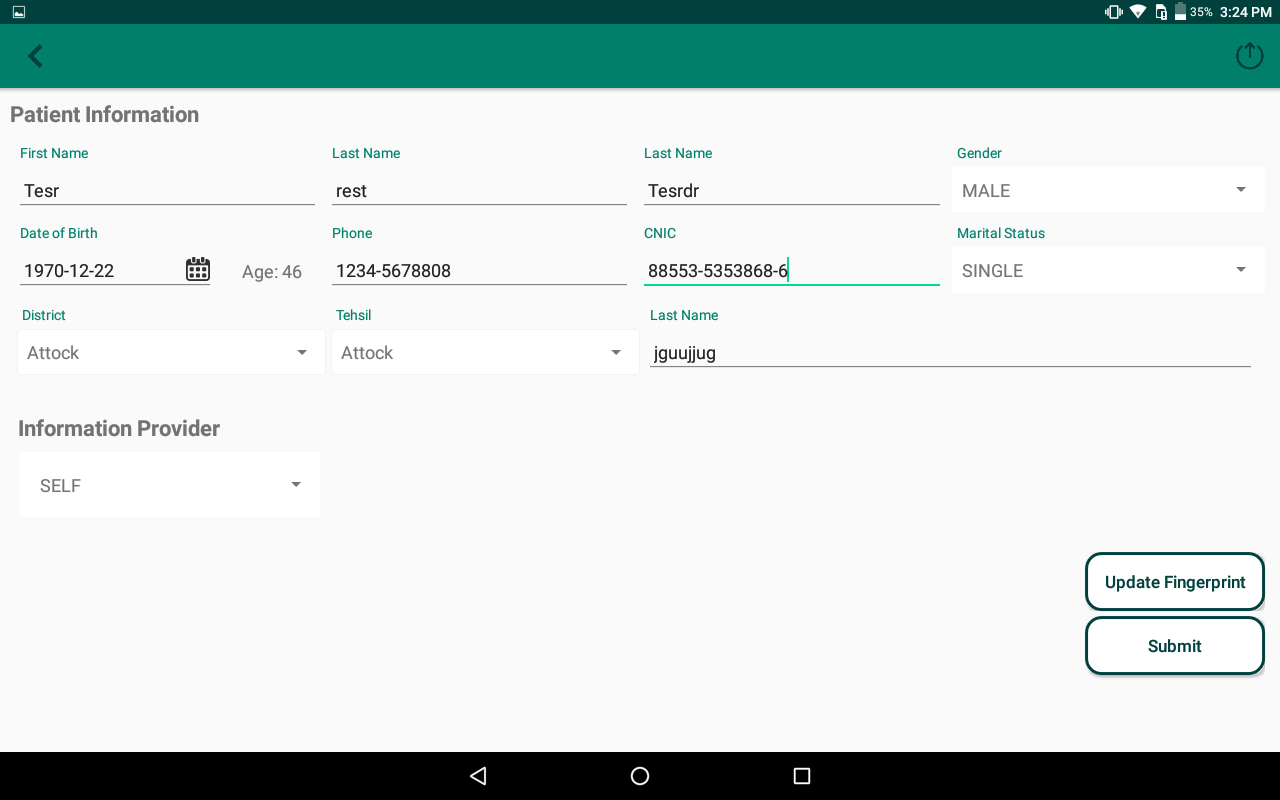Open the Date of Birth calendar picker
The image size is (1280, 800).
tap(198, 269)
